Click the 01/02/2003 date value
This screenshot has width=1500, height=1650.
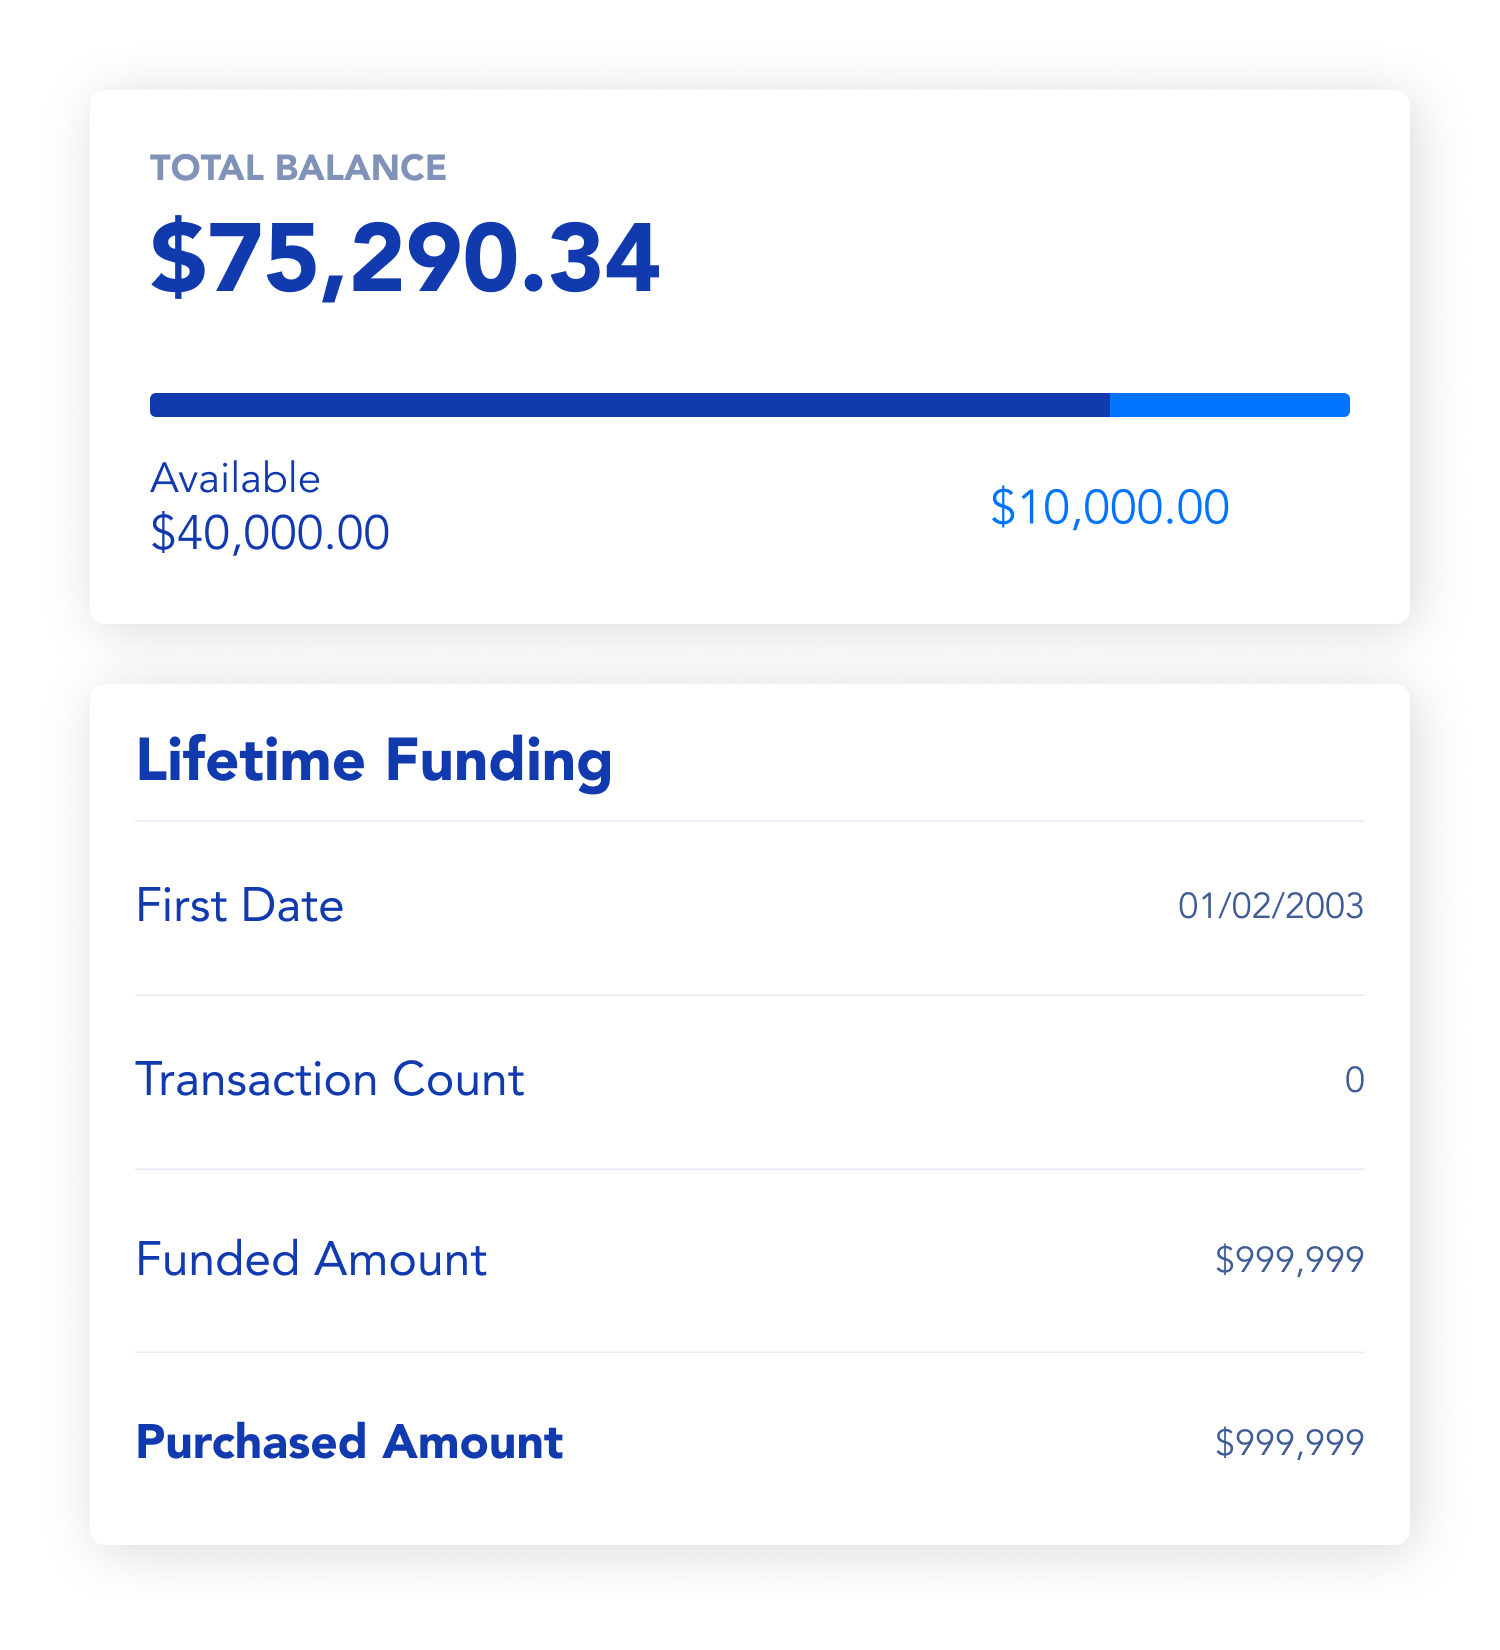pyautogui.click(x=1270, y=906)
